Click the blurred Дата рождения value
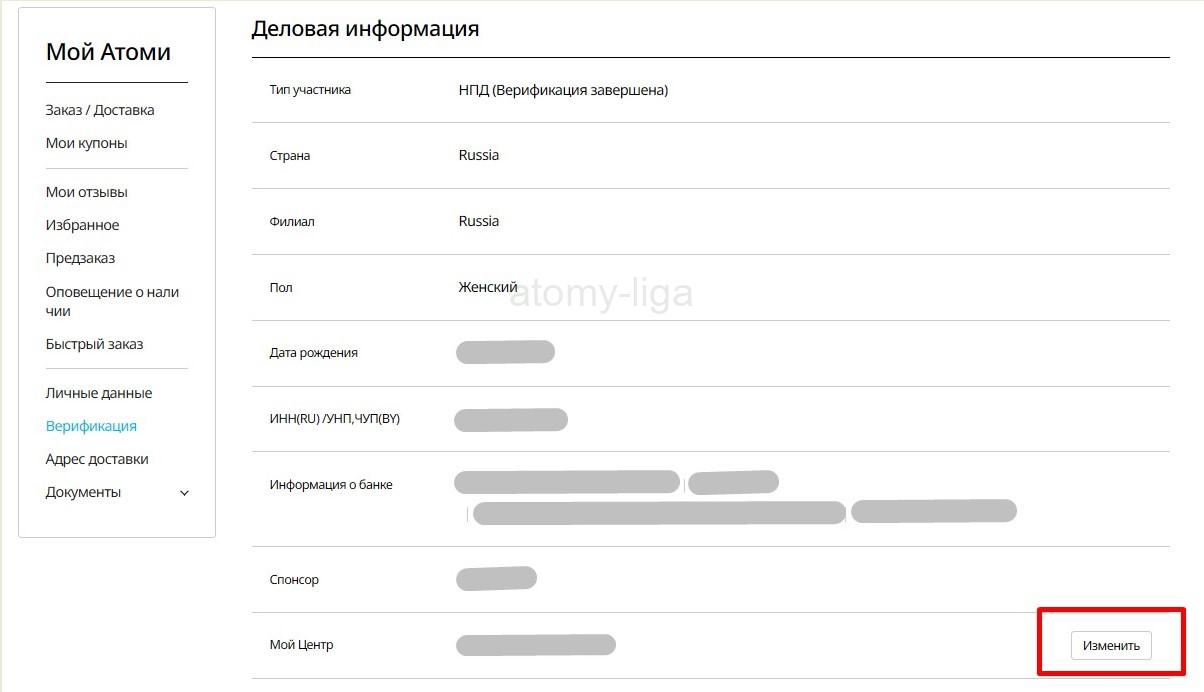This screenshot has width=1204, height=692. 505,352
